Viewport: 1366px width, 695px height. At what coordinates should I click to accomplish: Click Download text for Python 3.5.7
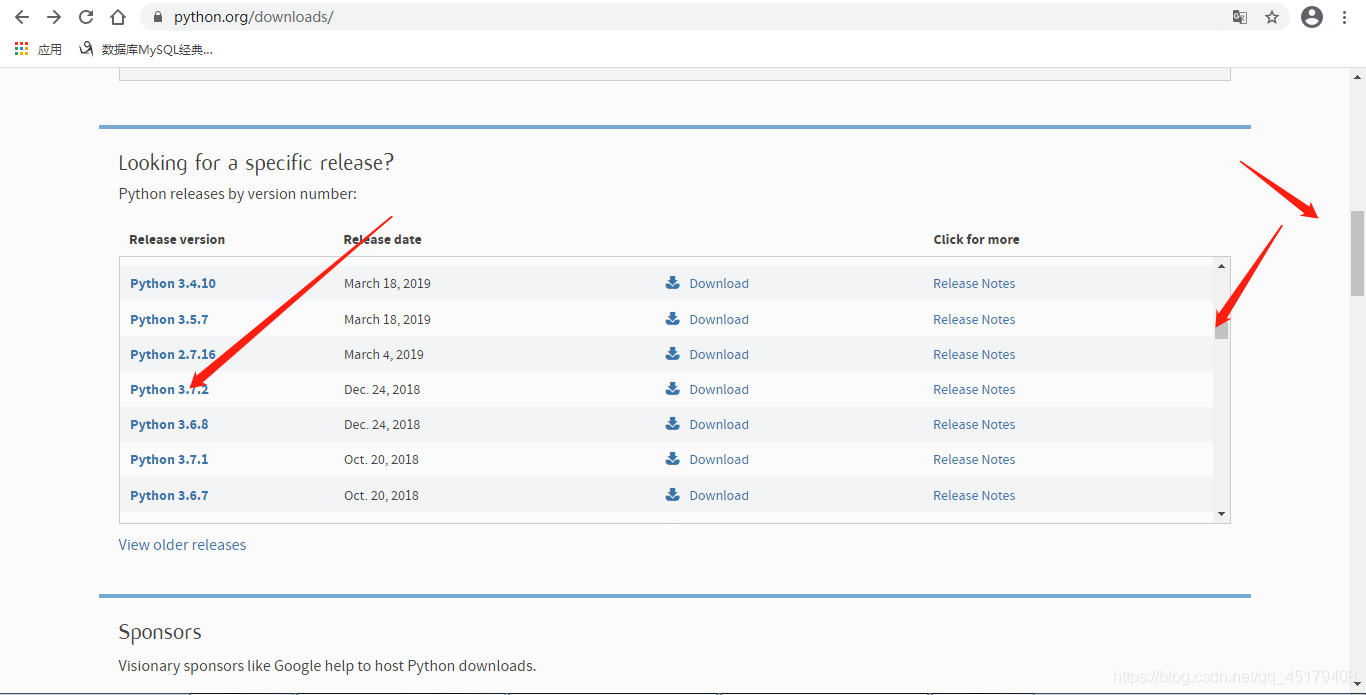719,320
